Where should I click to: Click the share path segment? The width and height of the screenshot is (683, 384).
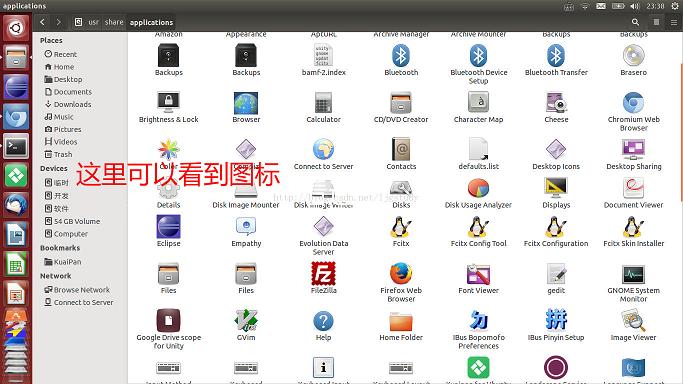point(114,22)
